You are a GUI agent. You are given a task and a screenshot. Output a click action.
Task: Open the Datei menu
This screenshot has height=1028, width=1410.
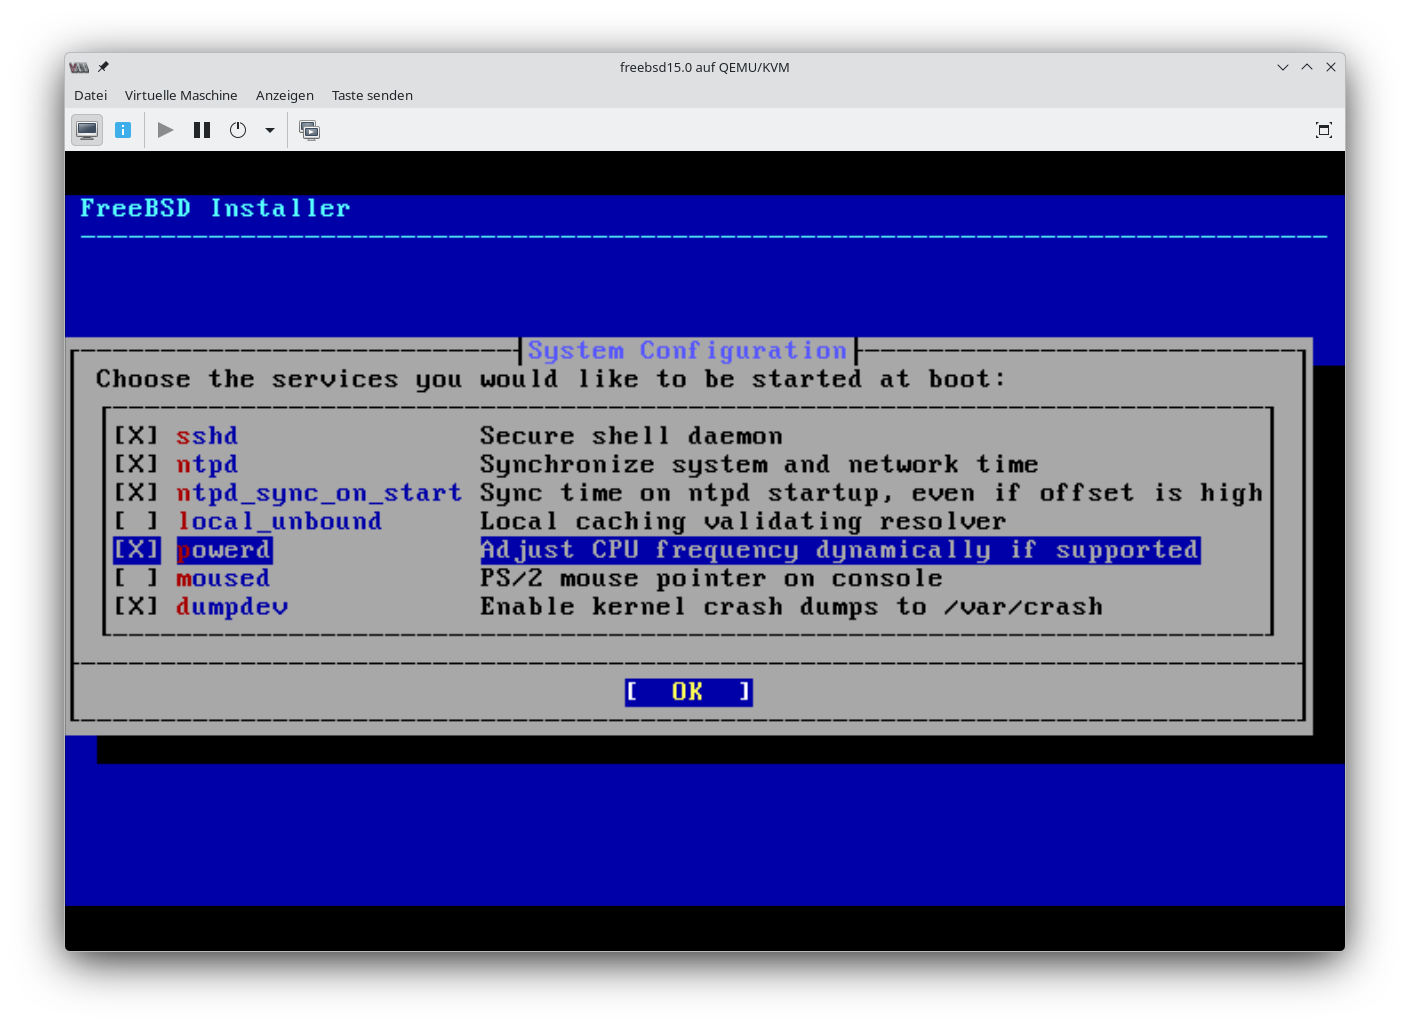pyautogui.click(x=90, y=95)
